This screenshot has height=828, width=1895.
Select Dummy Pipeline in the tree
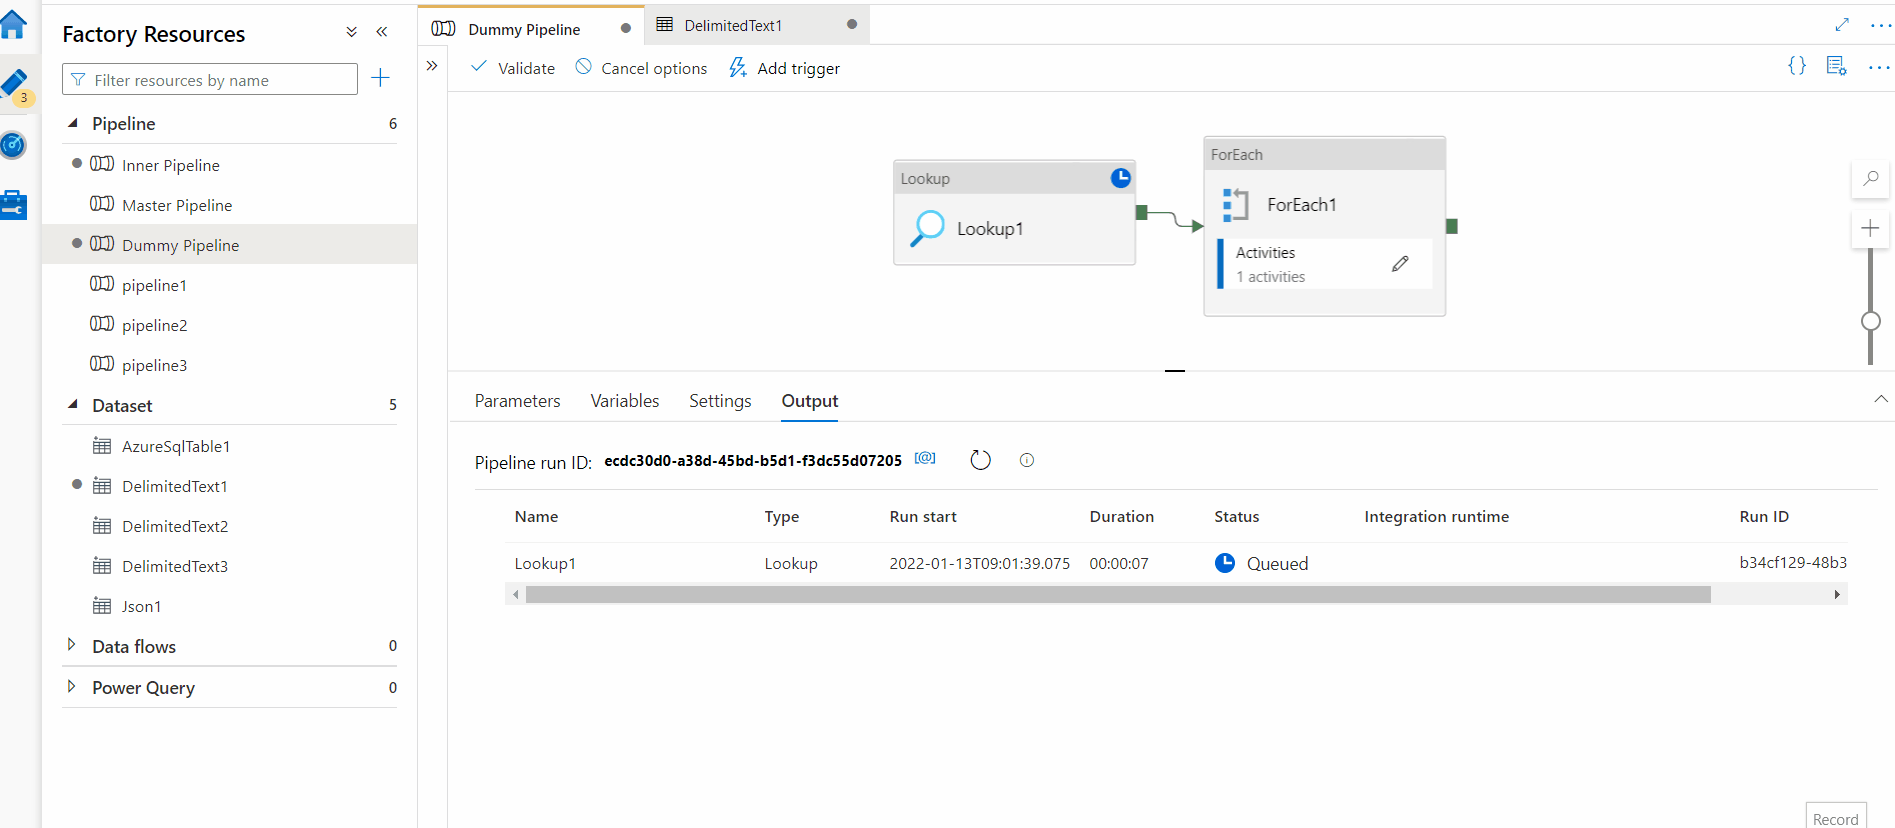pos(181,245)
